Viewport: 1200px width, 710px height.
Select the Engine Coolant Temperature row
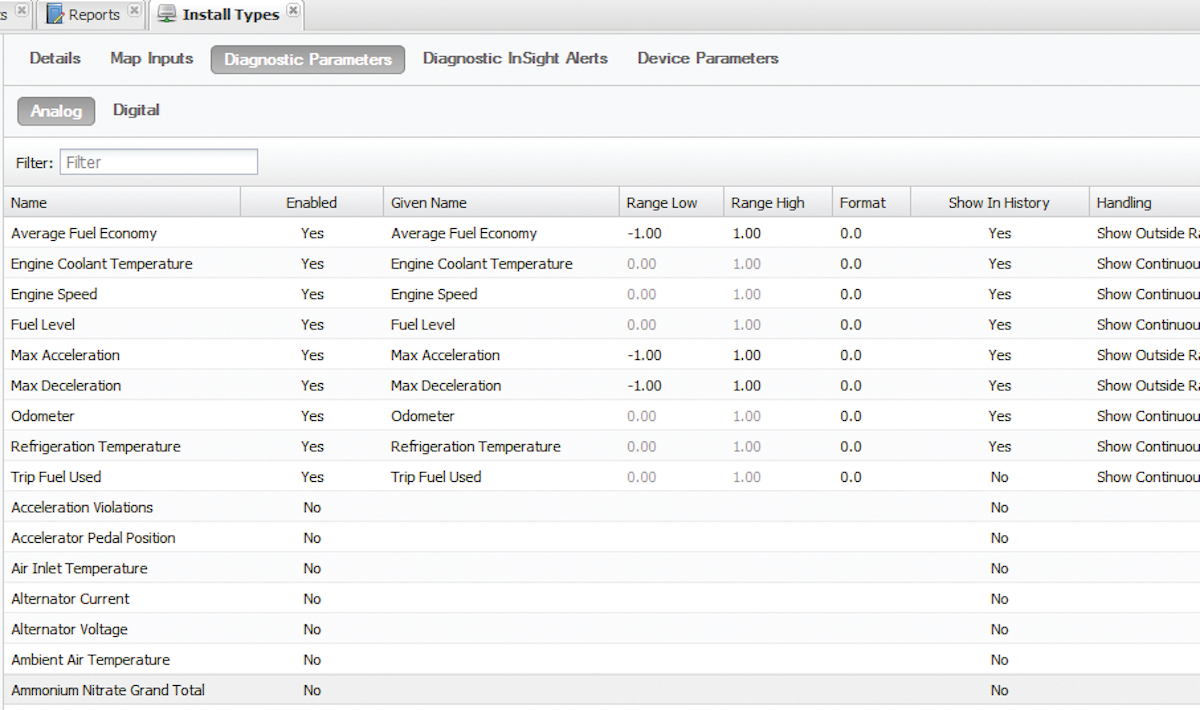pyautogui.click(x=101, y=264)
